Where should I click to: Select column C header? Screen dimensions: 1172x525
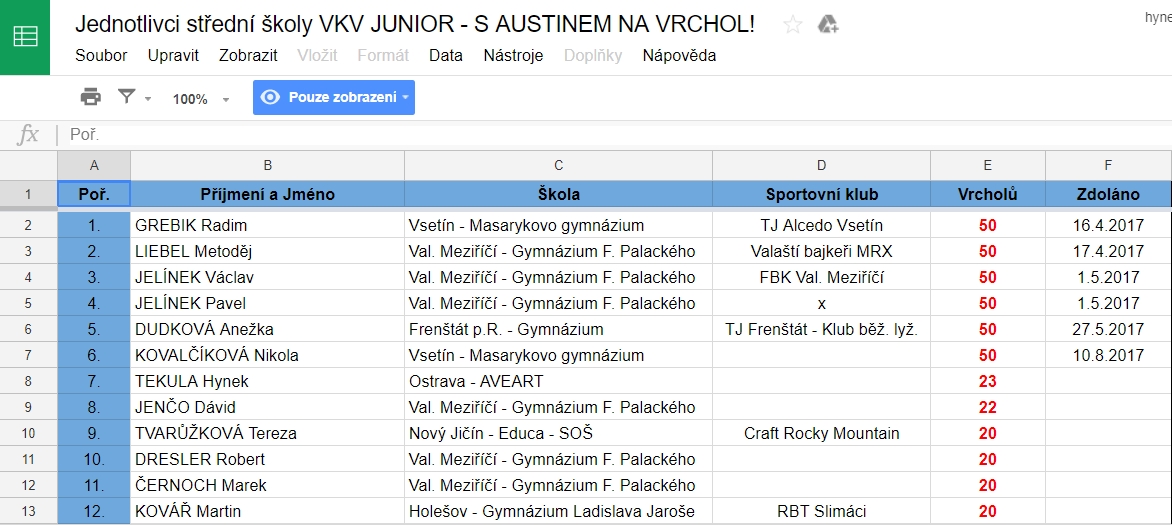[558, 165]
